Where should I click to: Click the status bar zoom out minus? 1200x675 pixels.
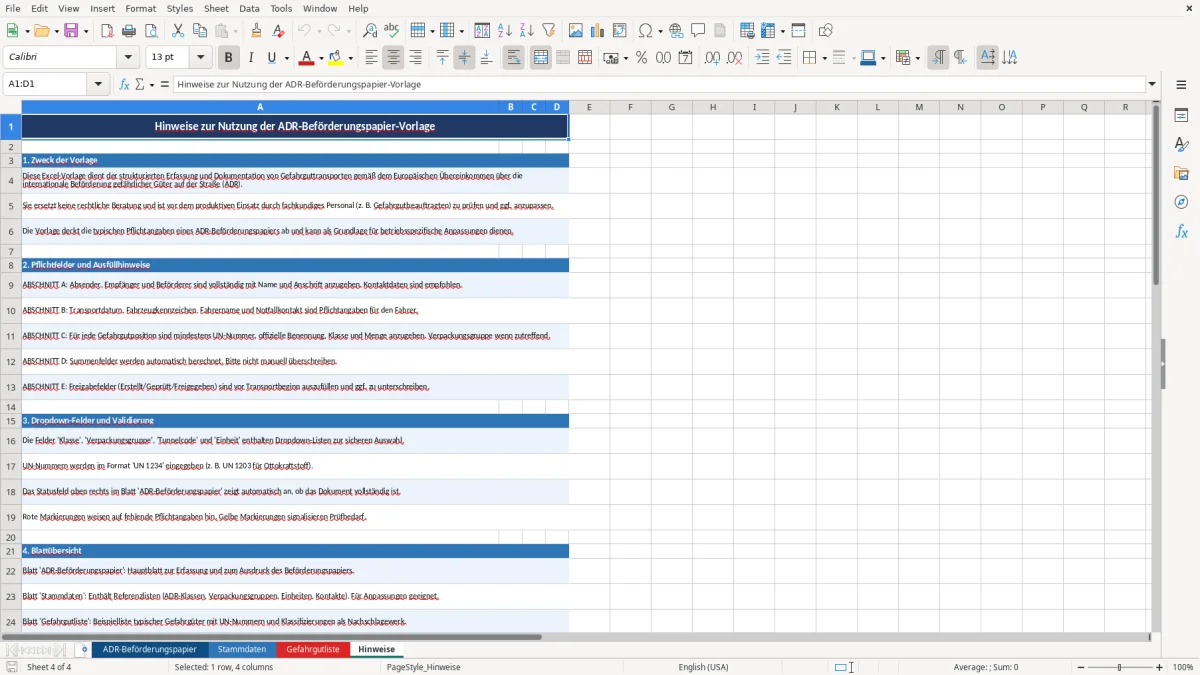pos(1080,667)
